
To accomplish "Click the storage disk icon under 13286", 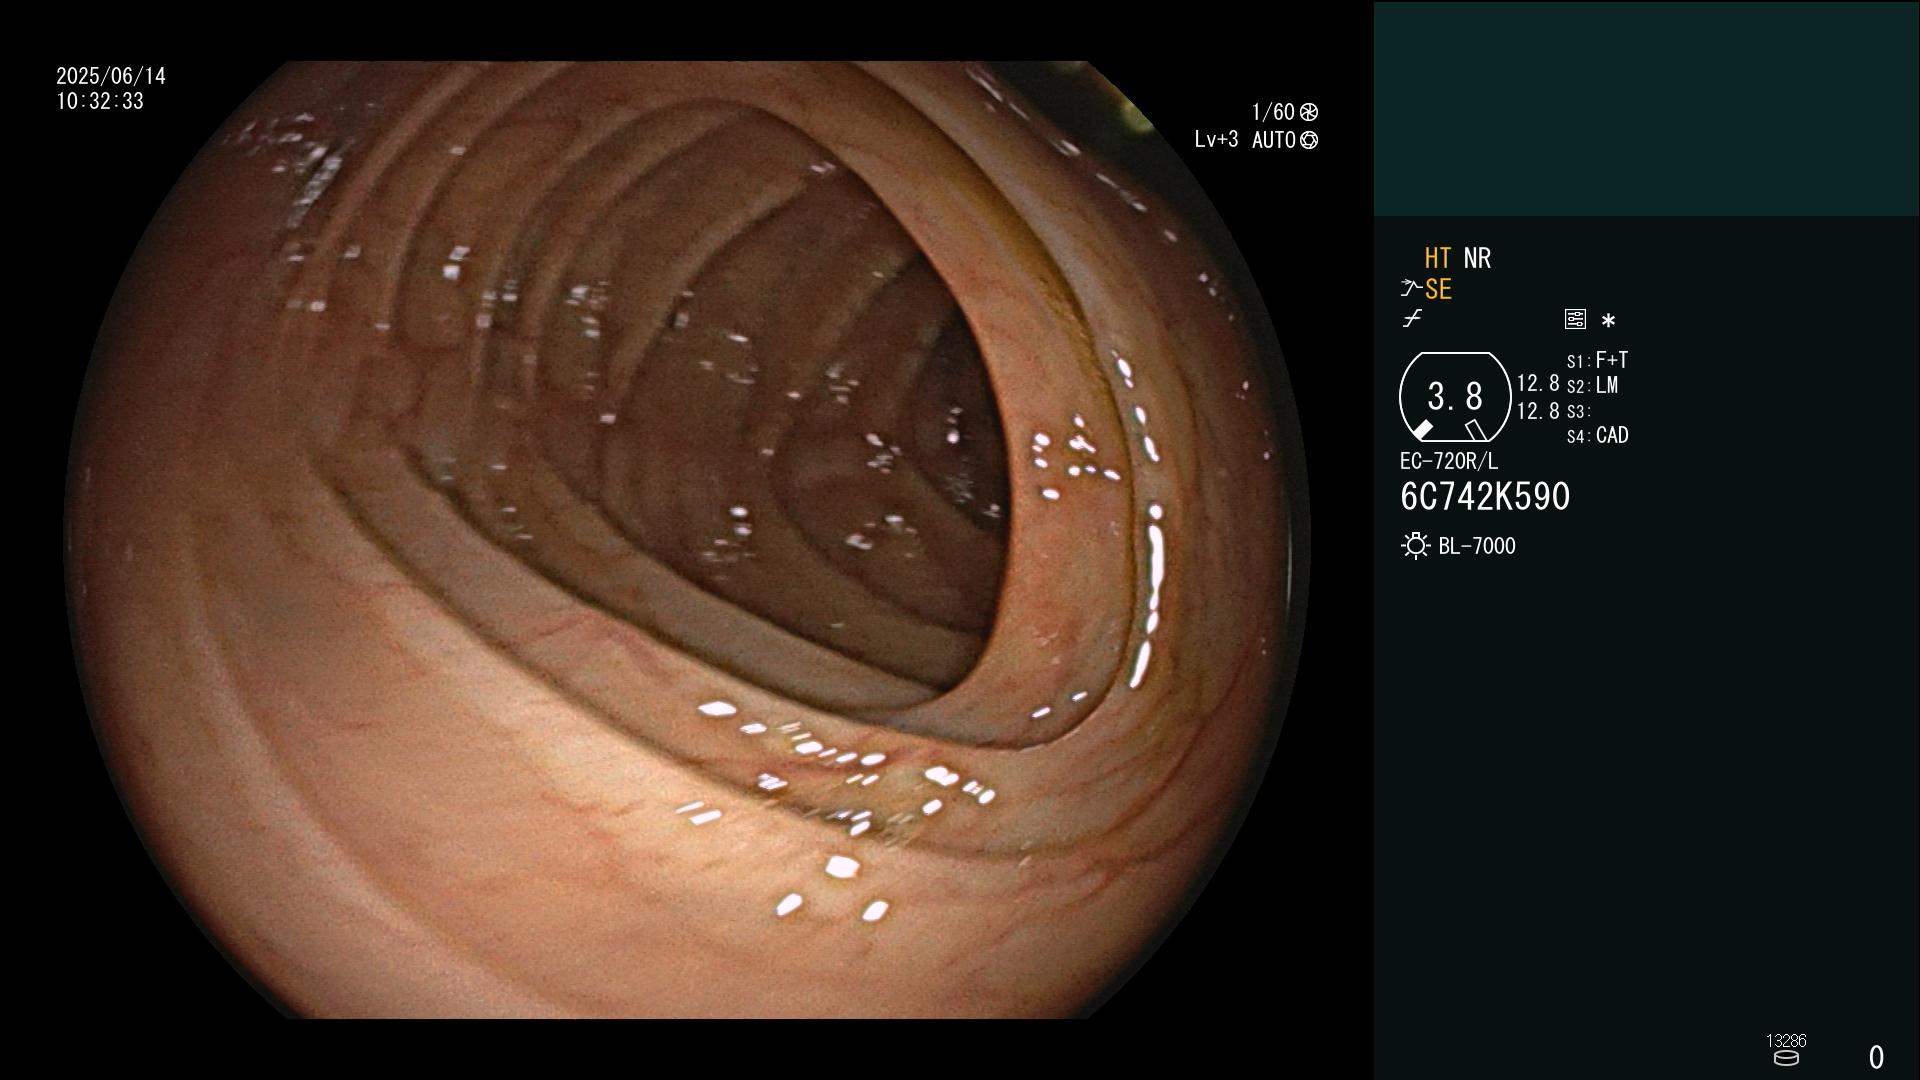I will [1786, 1058].
